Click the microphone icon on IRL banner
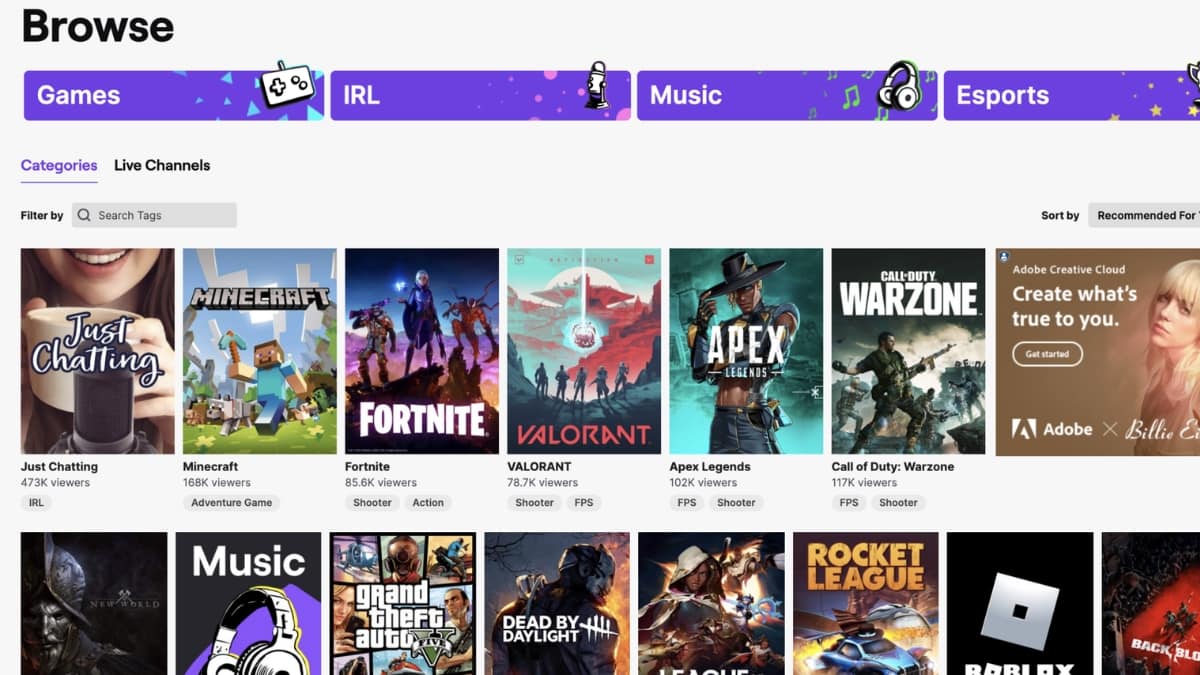 (597, 85)
